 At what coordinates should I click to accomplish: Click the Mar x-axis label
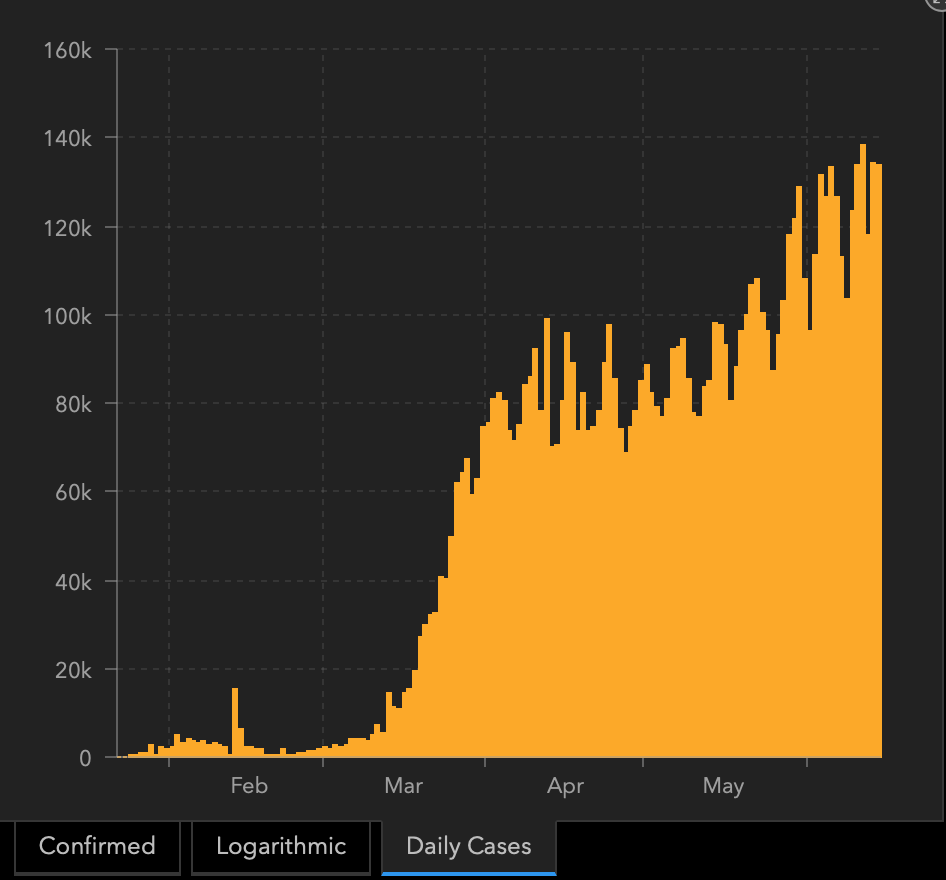[404, 786]
